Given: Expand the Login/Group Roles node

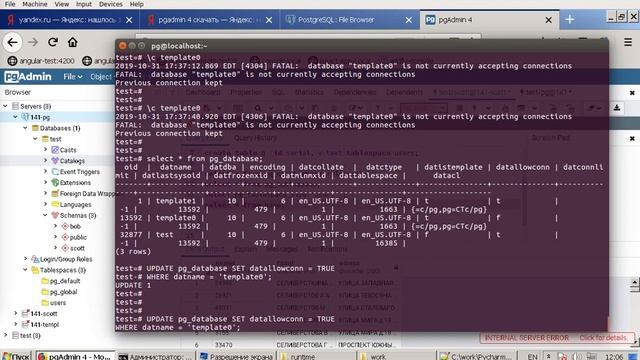Looking at the screenshot, I should [x=25, y=259].
